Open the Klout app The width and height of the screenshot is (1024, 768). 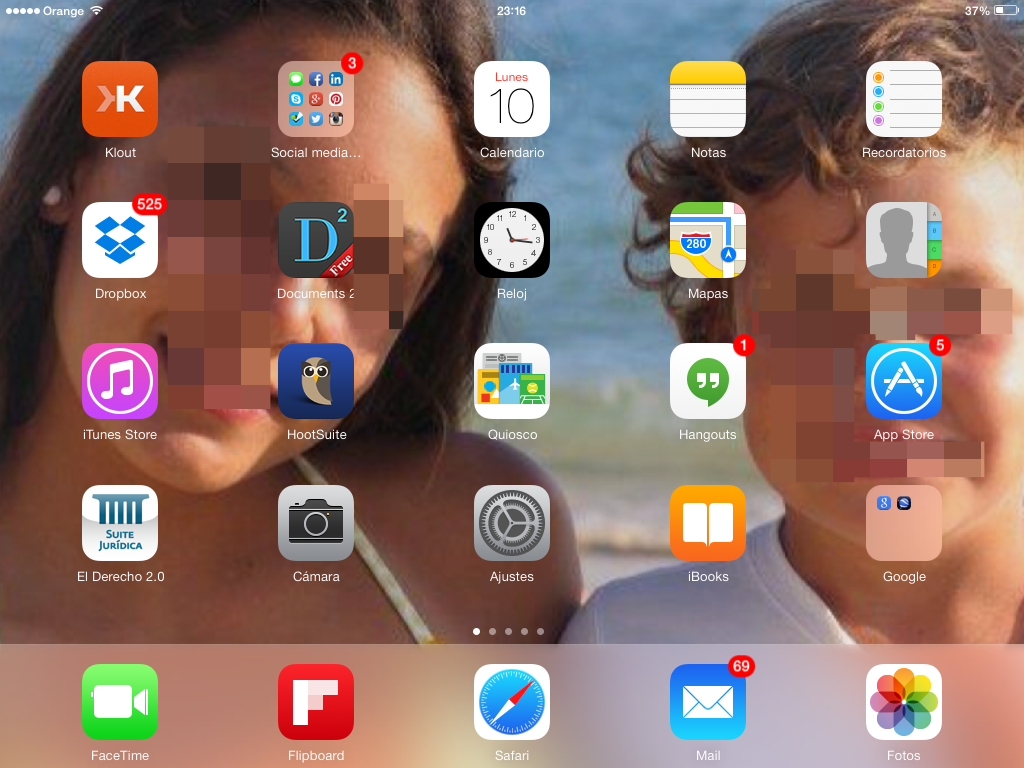point(120,99)
